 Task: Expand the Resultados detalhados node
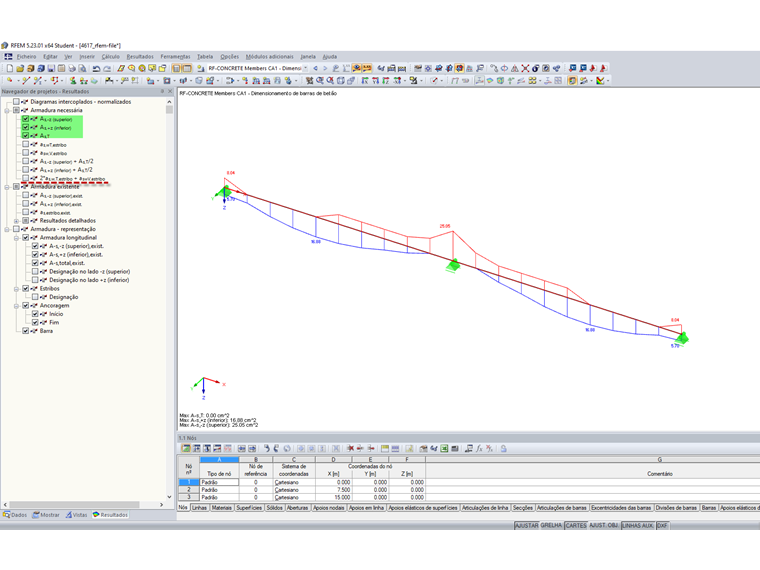pyautogui.click(x=16, y=221)
